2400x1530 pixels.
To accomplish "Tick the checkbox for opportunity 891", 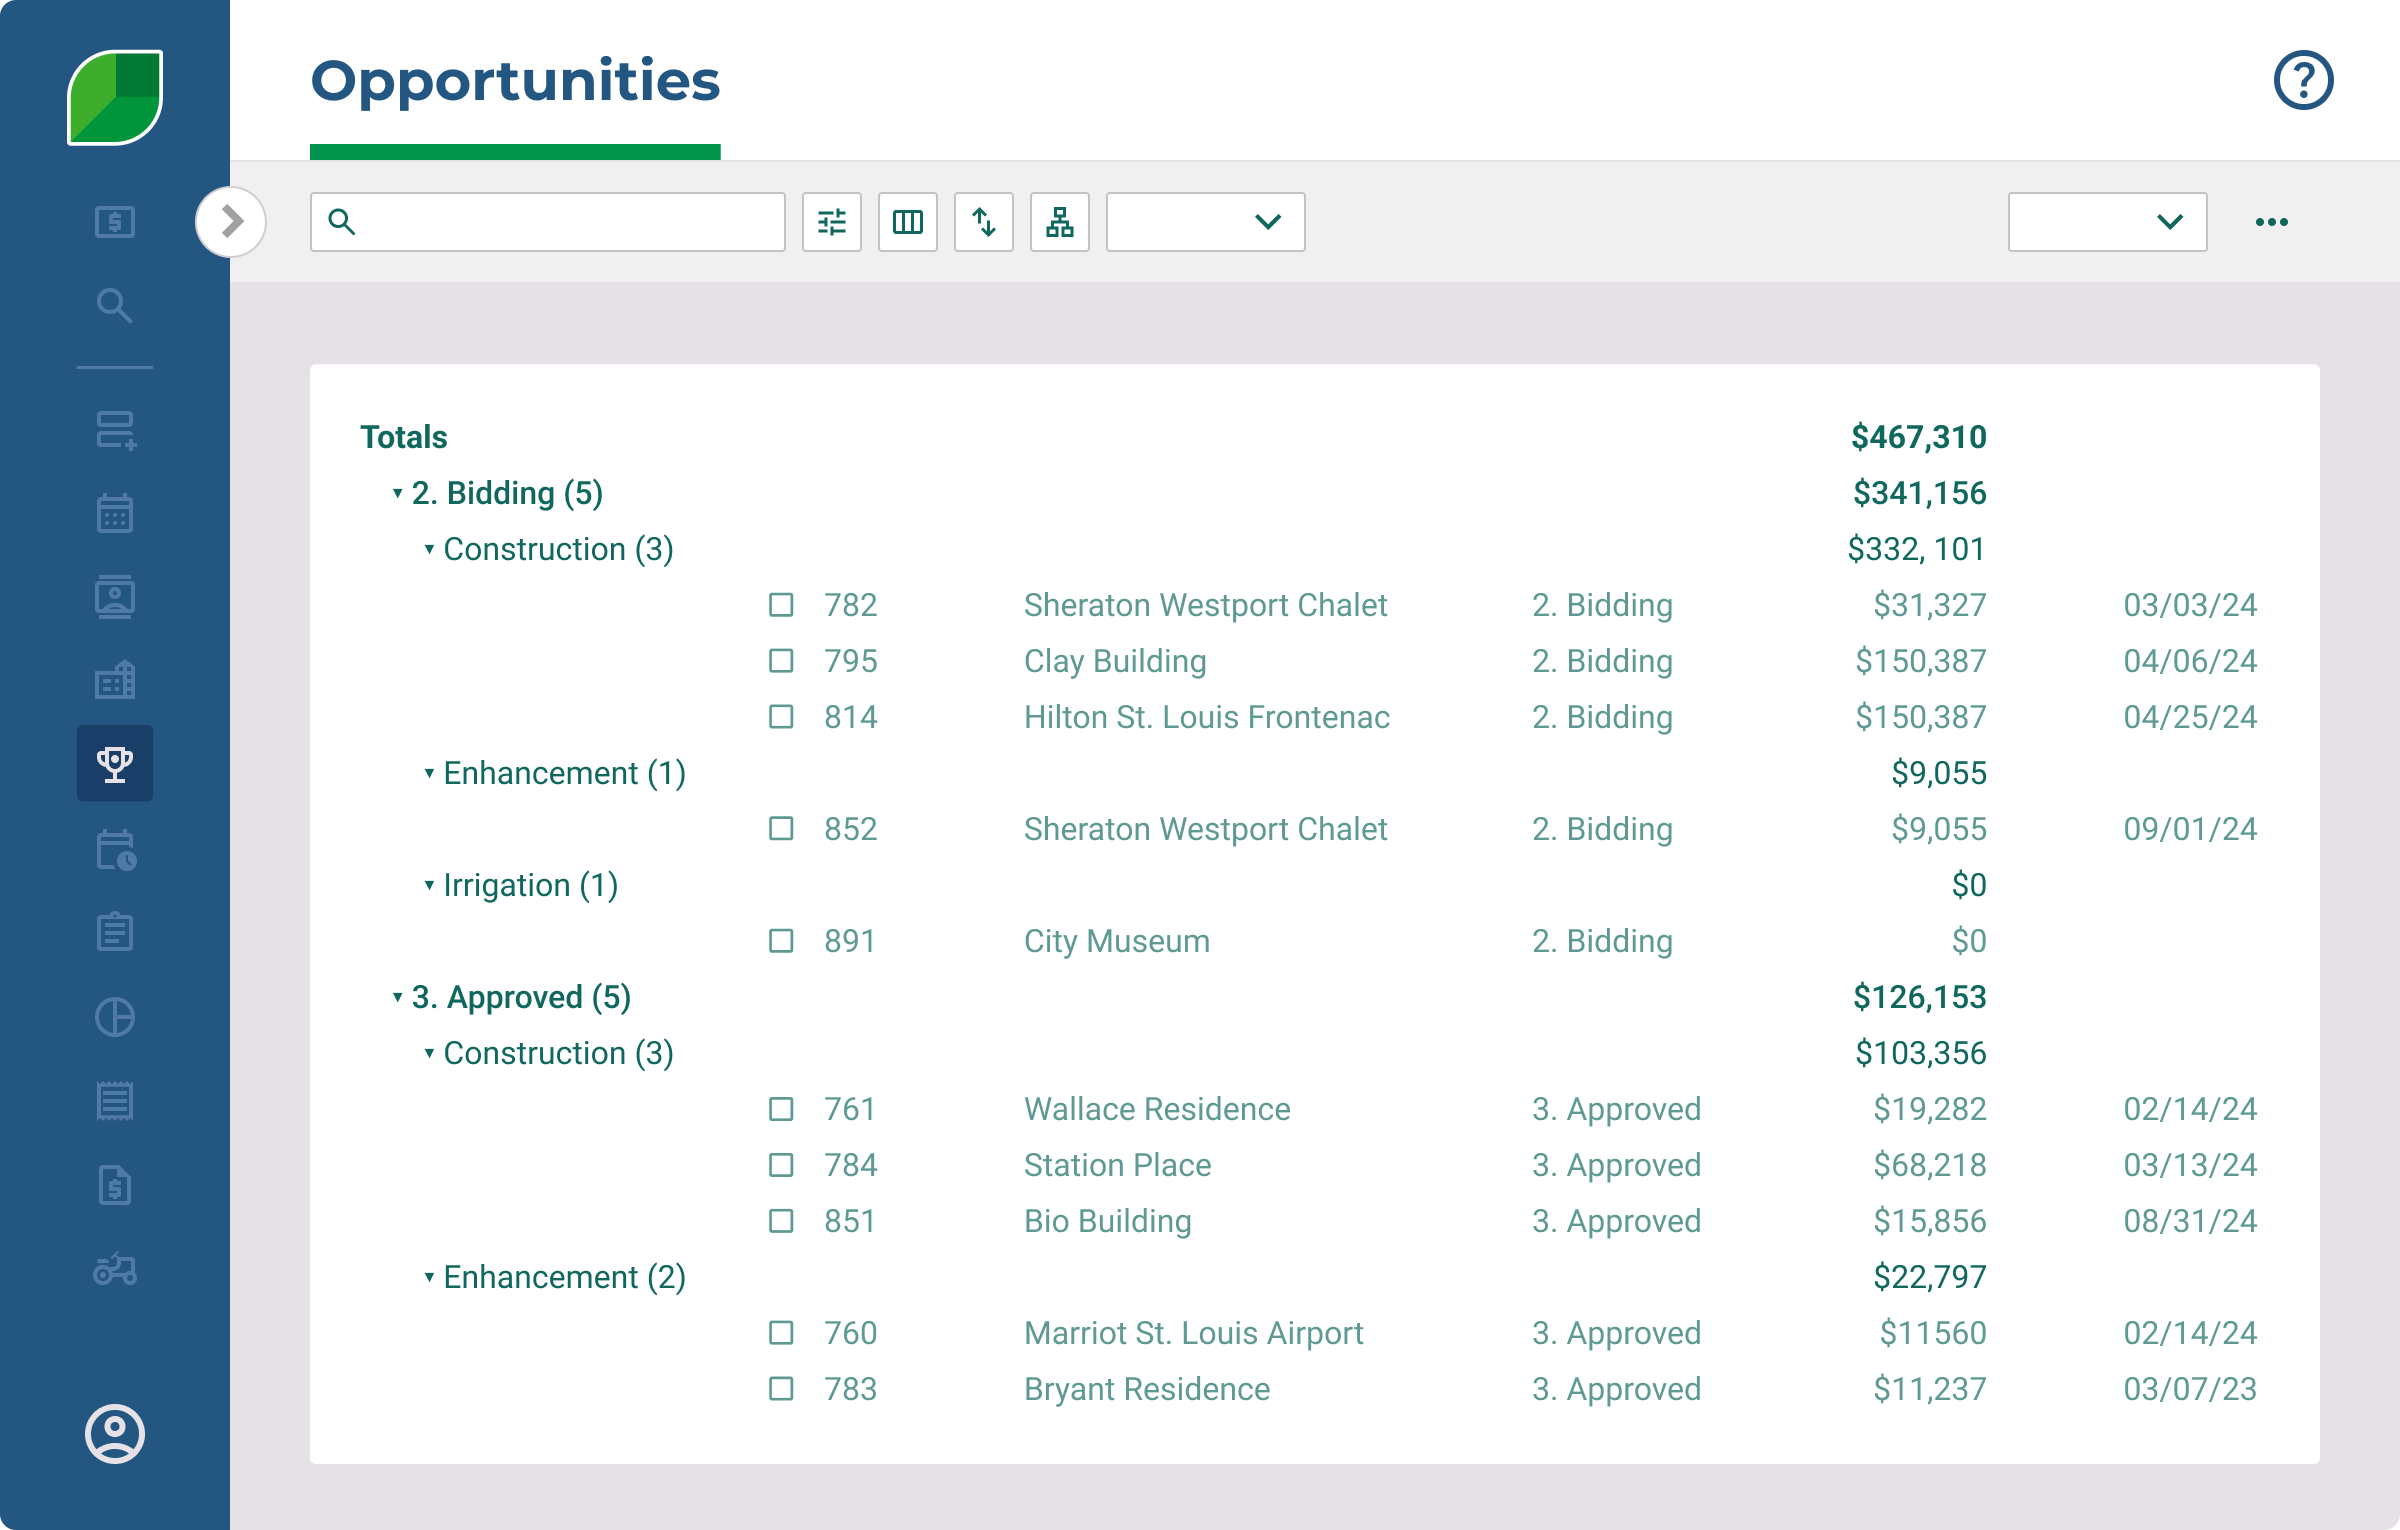I will click(781, 941).
